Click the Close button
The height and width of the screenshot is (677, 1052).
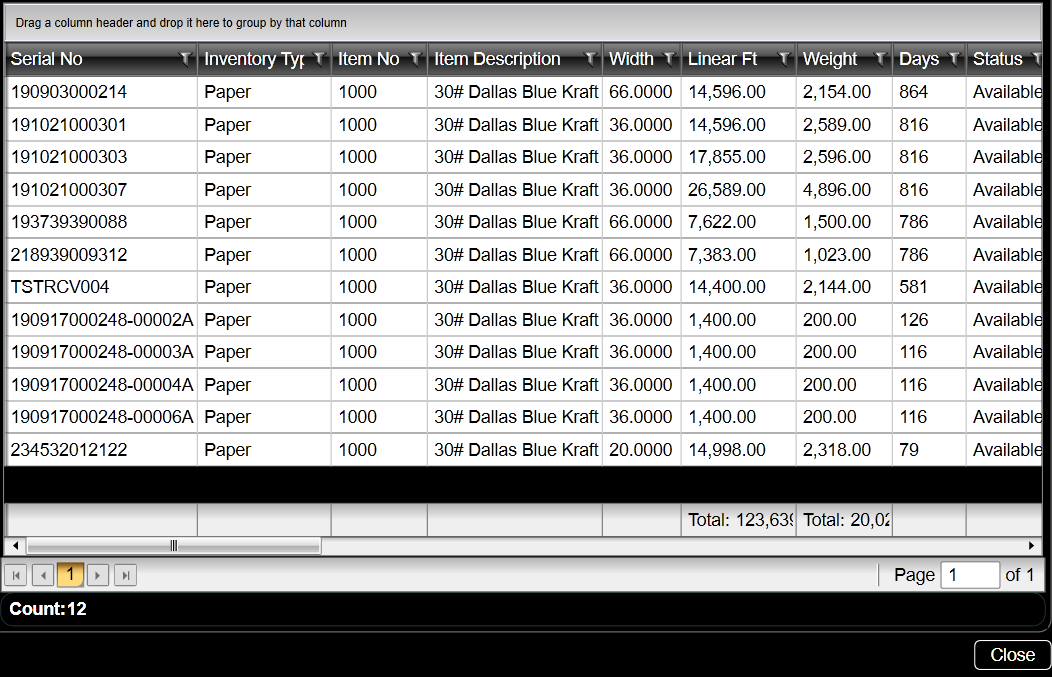click(x=1012, y=655)
